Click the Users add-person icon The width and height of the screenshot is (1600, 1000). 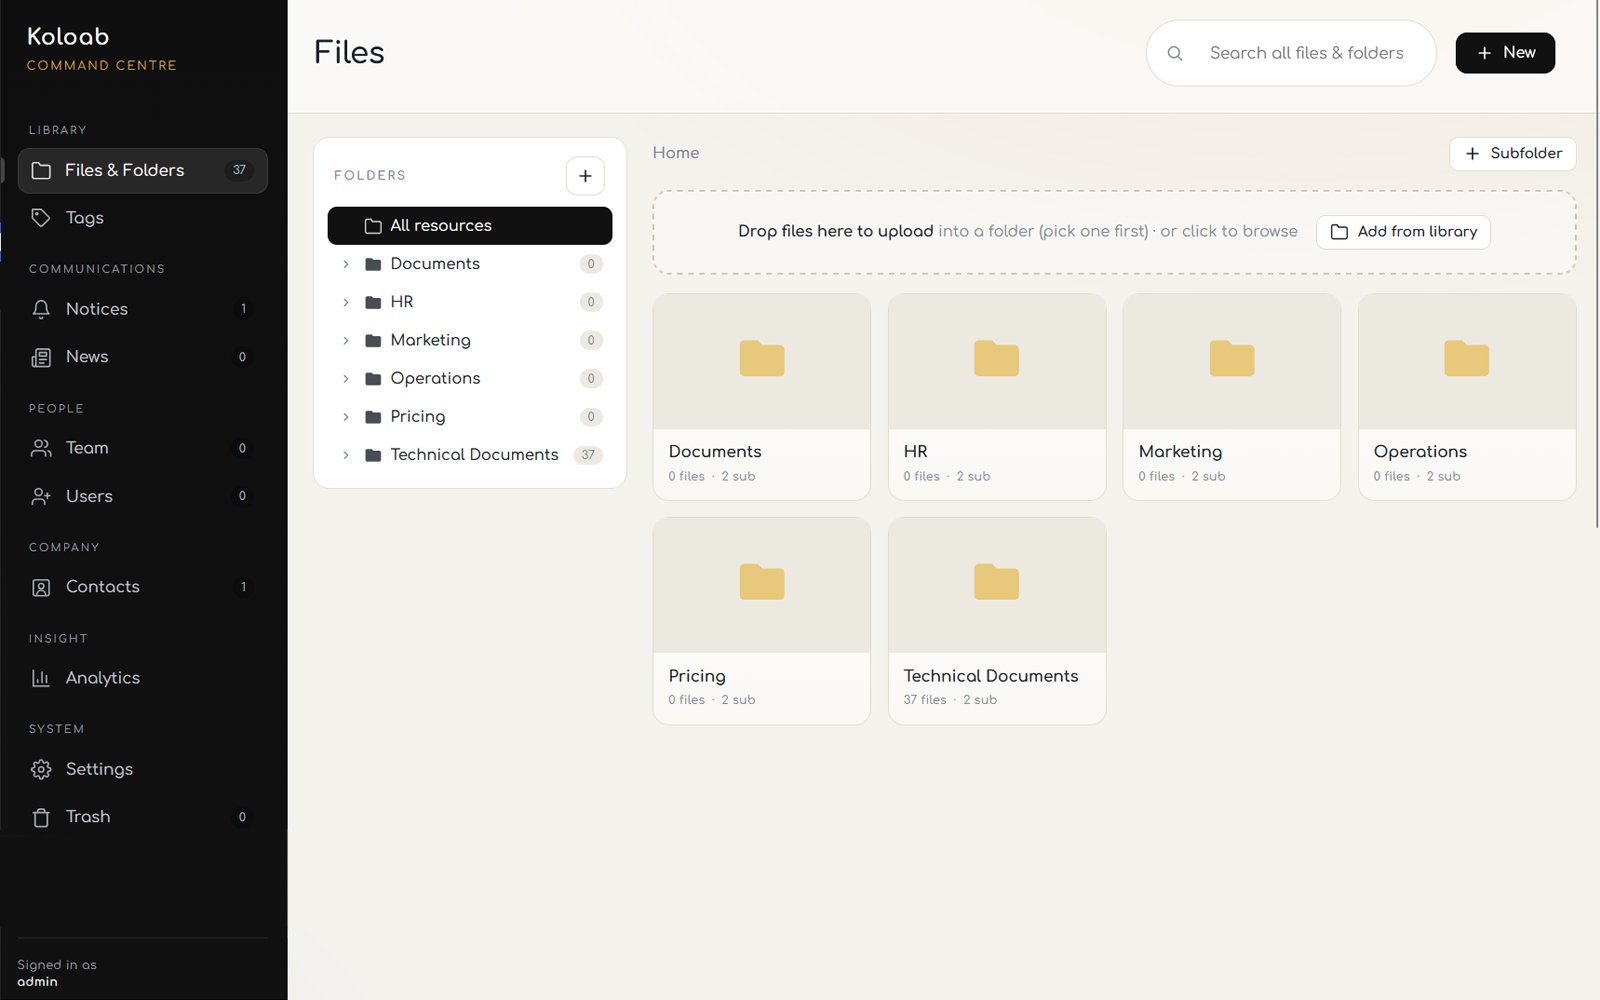pyautogui.click(x=41, y=496)
